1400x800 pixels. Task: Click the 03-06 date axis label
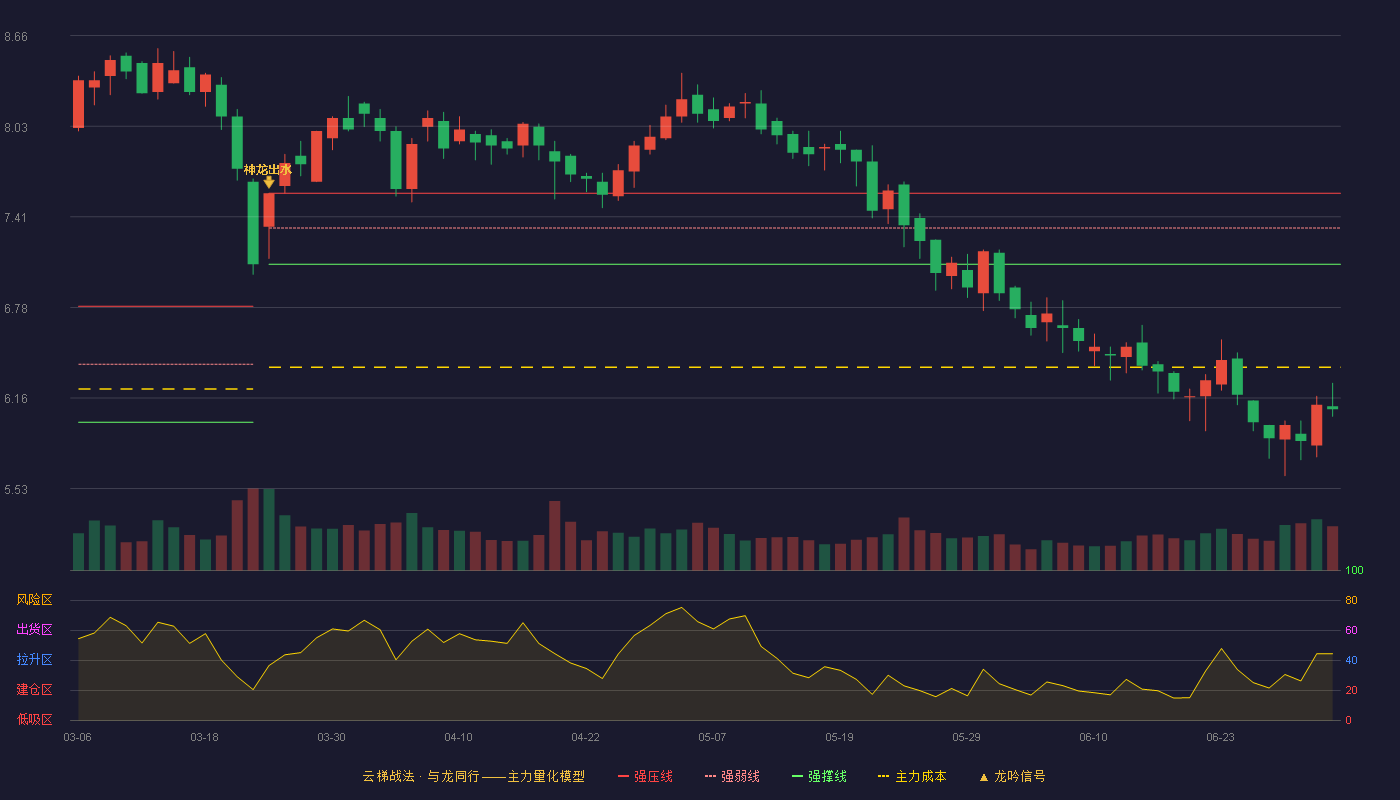[77, 737]
